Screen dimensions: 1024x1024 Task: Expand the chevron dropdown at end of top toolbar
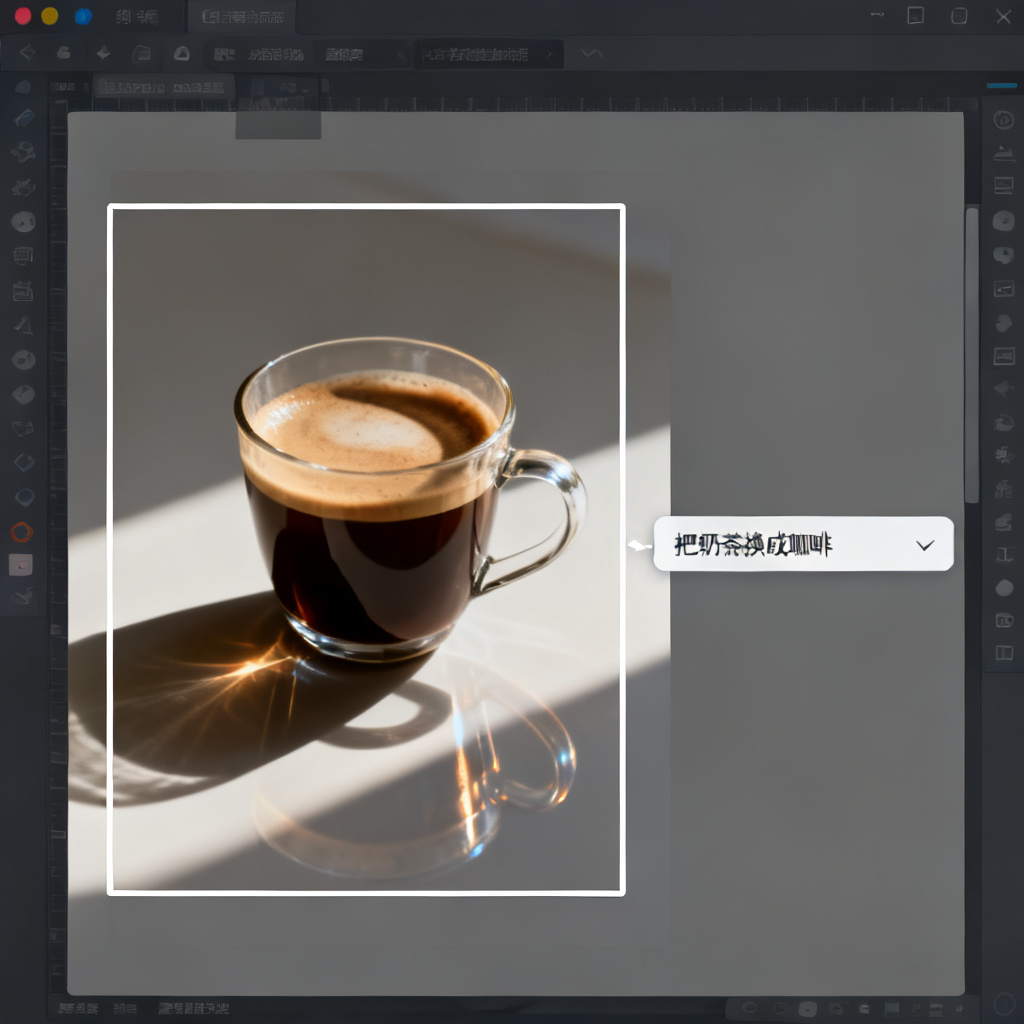pos(590,52)
